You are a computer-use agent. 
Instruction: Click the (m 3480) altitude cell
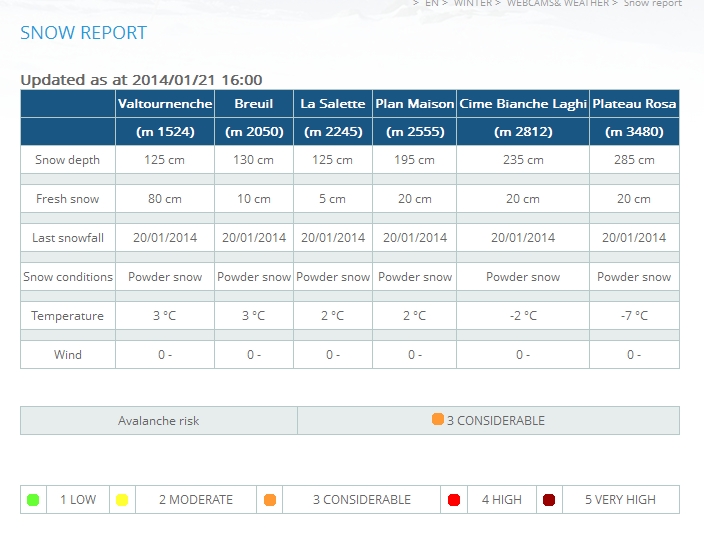[634, 132]
